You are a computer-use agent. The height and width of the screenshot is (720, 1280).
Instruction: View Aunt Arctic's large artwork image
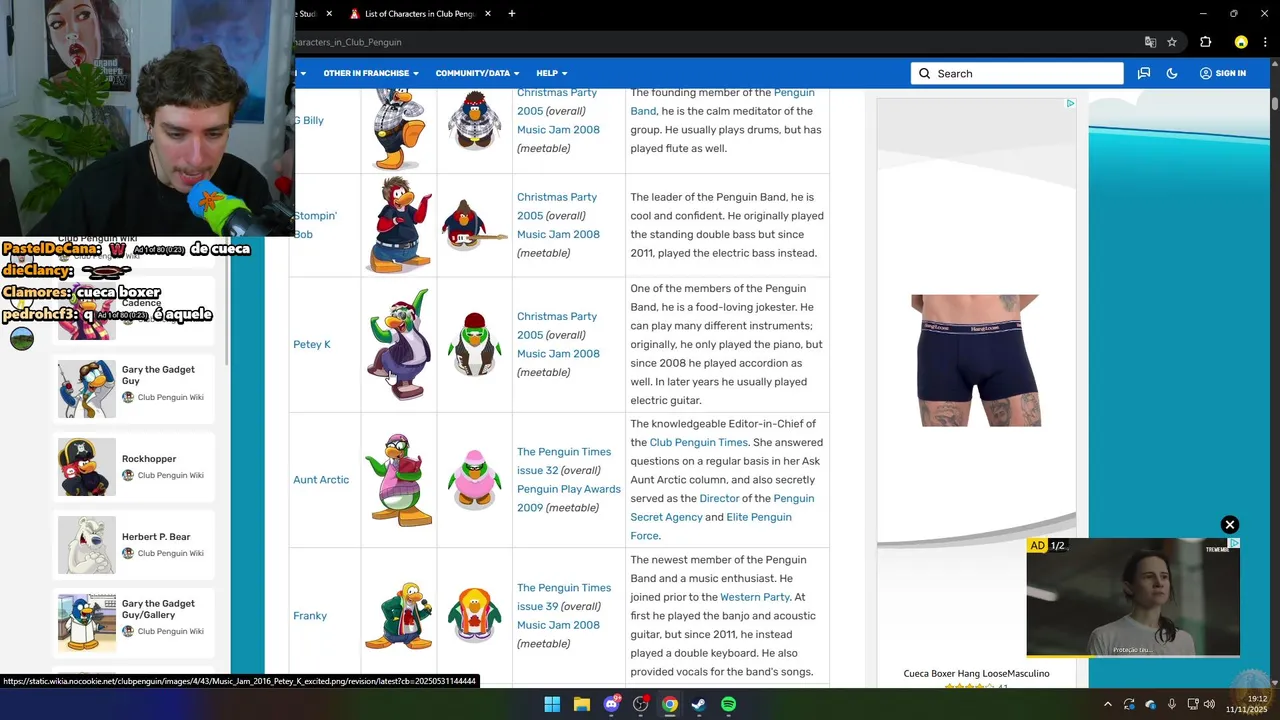pos(399,479)
